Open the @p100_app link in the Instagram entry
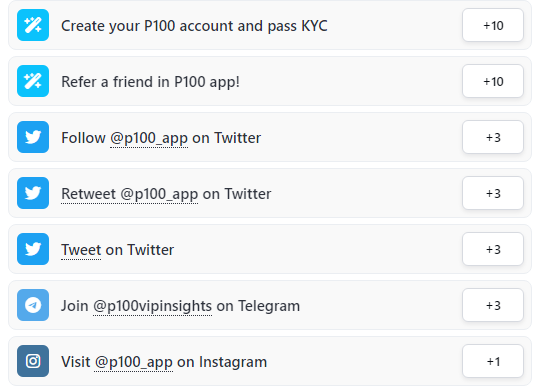Viewport: 540px width, 392px height. pyautogui.click(x=133, y=362)
